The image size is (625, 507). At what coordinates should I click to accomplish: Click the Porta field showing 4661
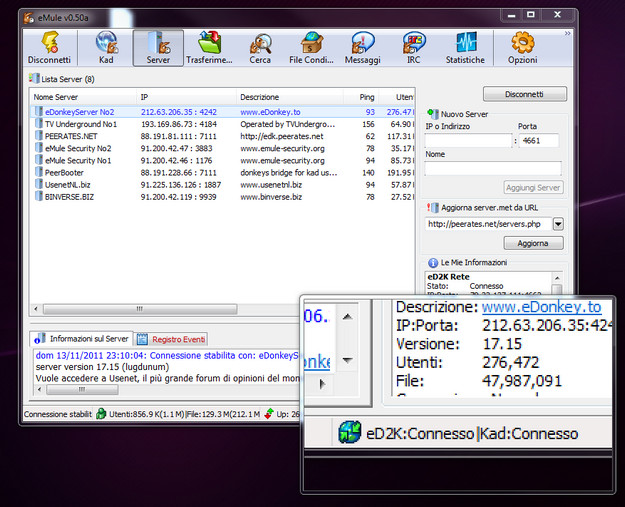(539, 141)
